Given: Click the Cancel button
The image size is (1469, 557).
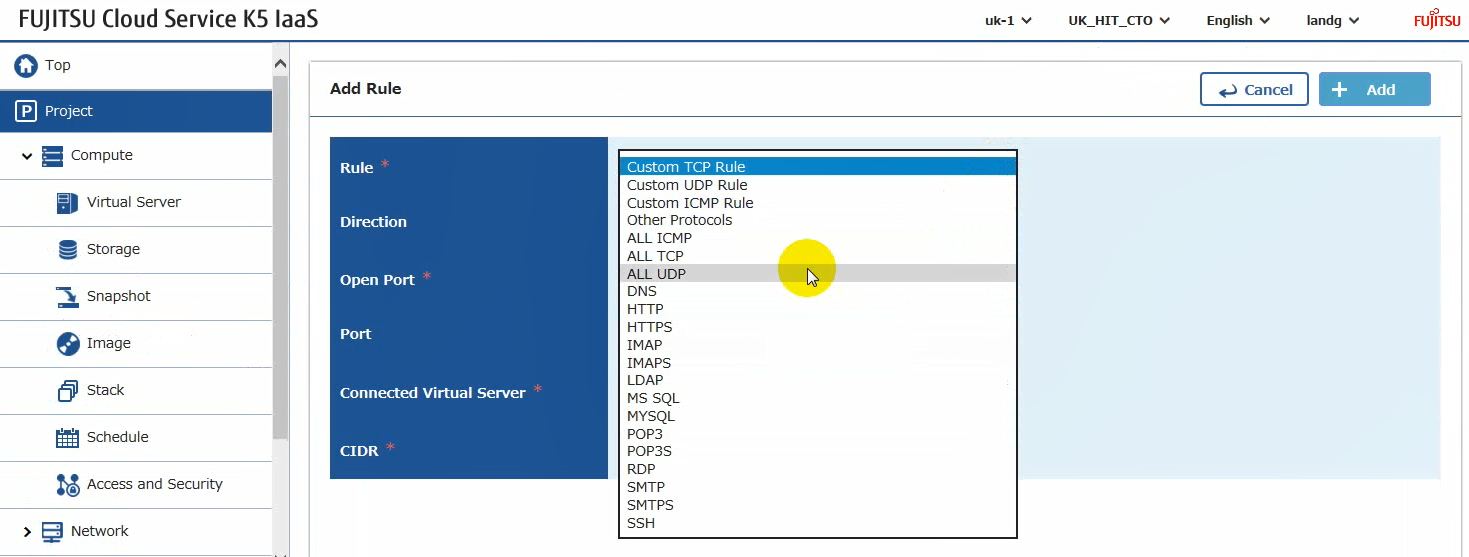Looking at the screenshot, I should 1254,89.
